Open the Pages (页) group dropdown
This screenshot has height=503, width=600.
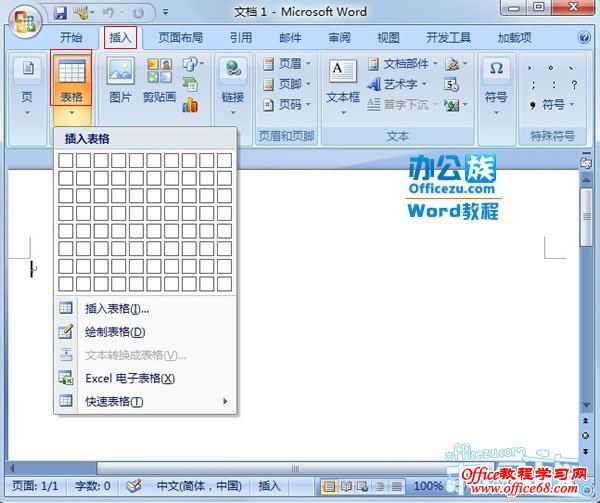(27, 87)
